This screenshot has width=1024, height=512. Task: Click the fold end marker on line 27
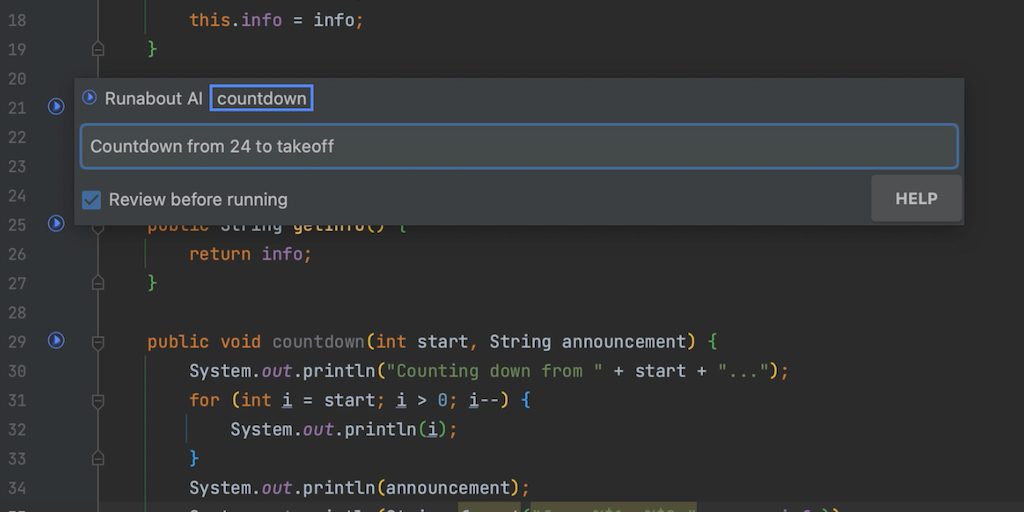(98, 283)
